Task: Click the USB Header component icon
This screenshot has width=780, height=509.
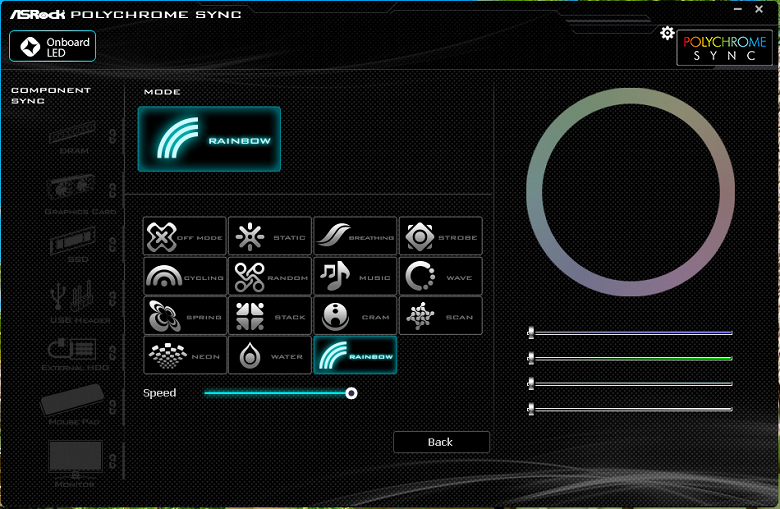Action: (72, 296)
